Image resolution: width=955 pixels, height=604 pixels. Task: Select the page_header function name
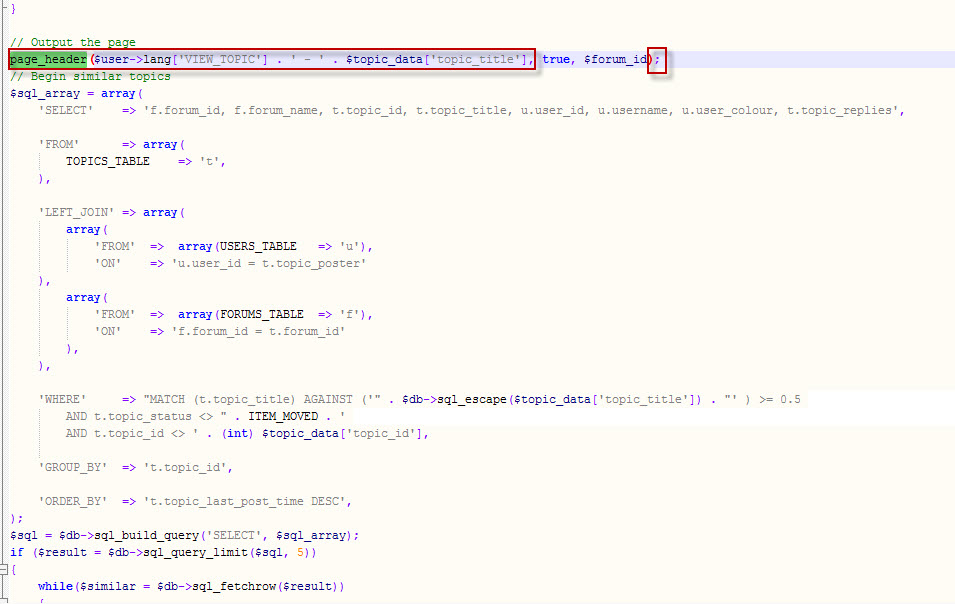pos(48,59)
